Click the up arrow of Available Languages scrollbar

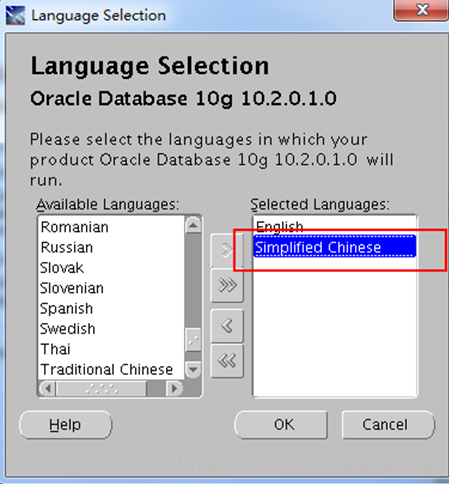[x=193, y=225]
